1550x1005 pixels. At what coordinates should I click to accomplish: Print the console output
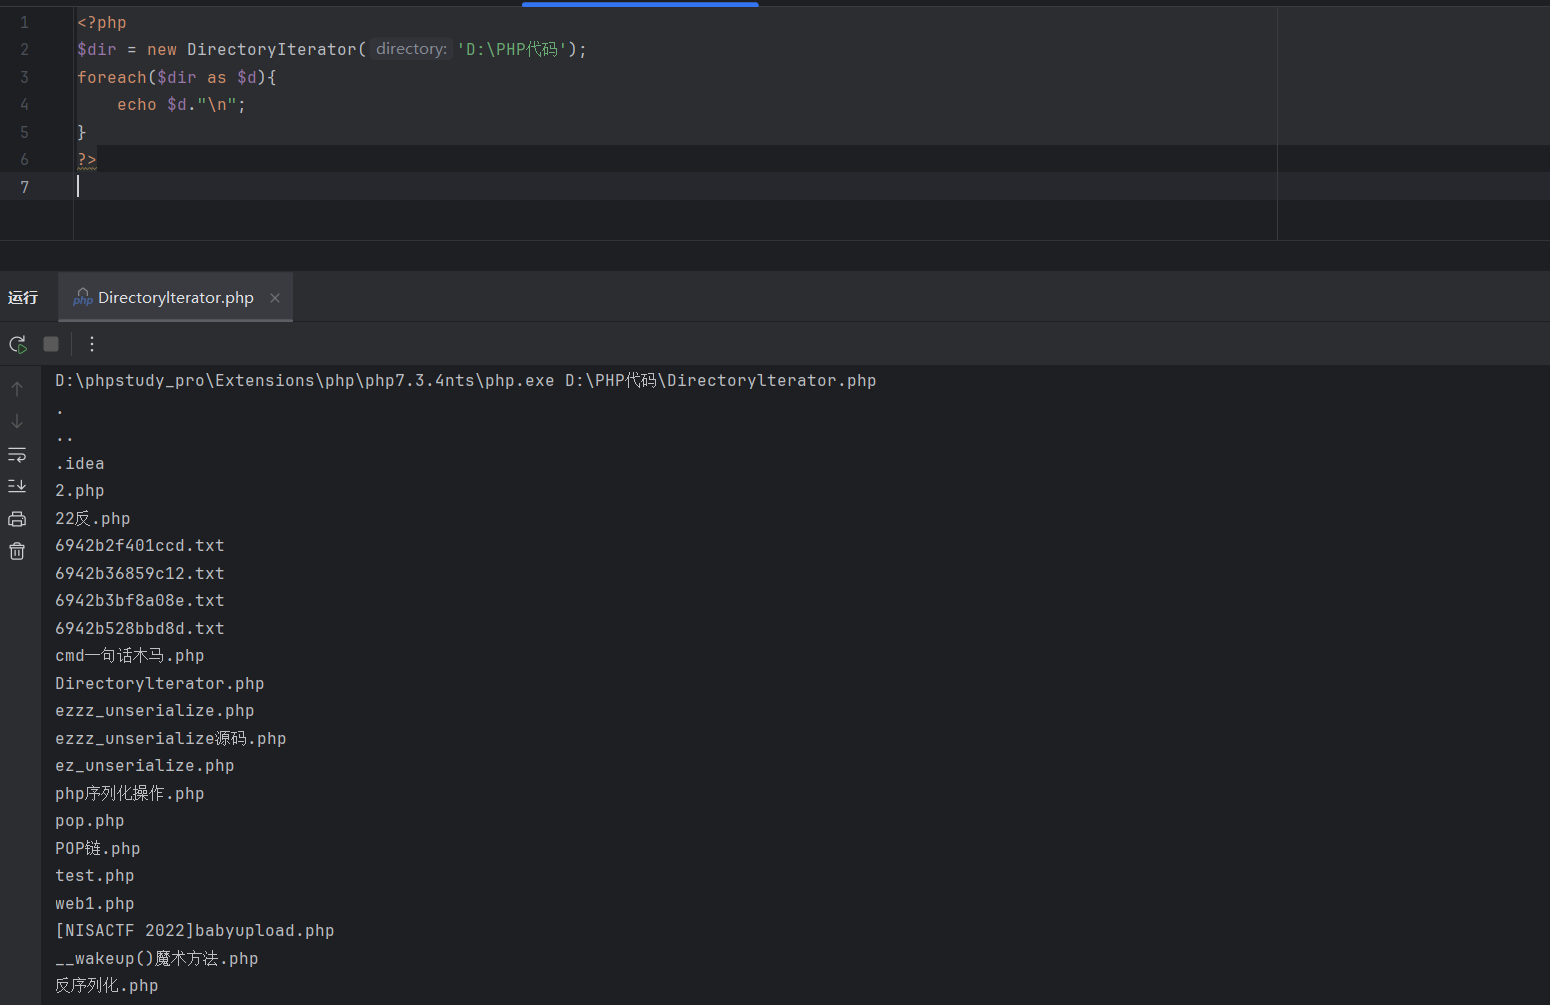coord(17,519)
